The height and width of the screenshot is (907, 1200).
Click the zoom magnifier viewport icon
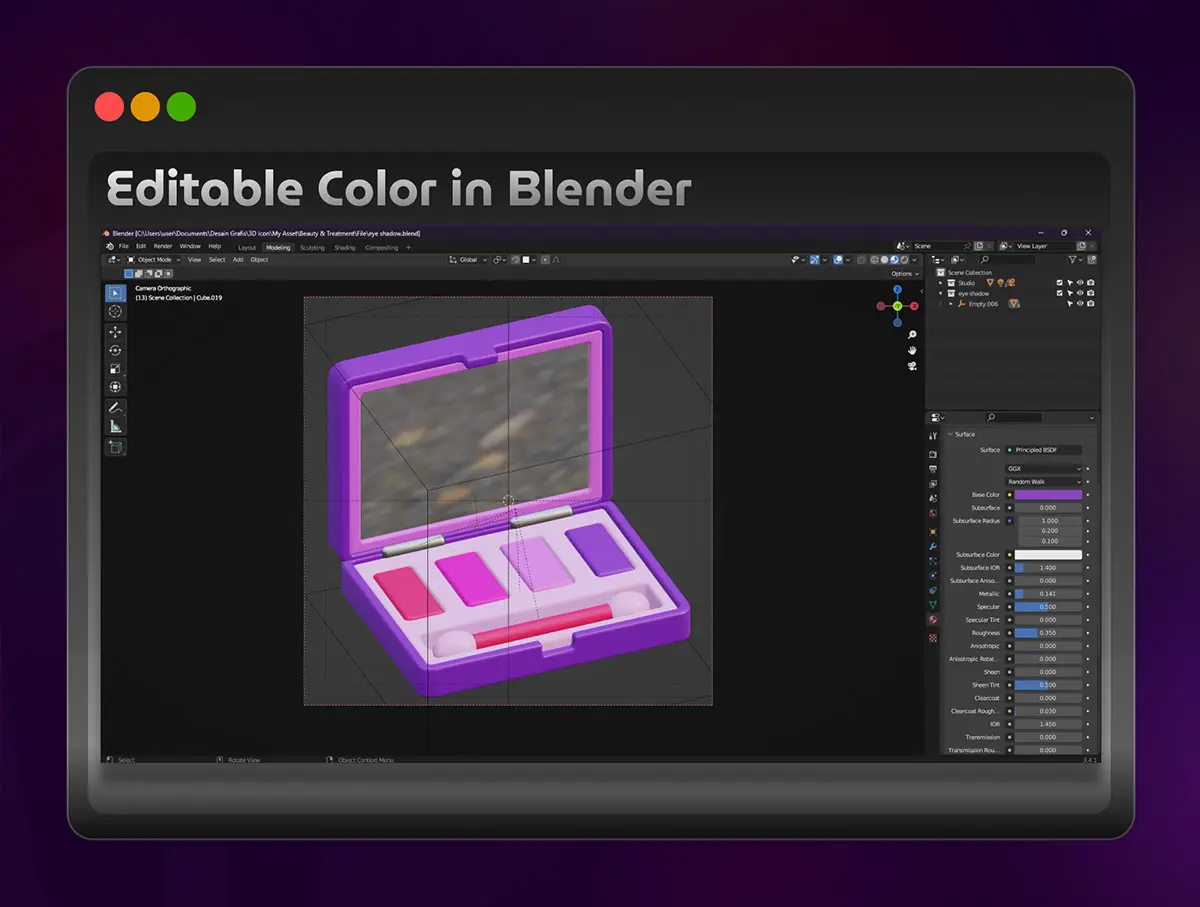912,335
